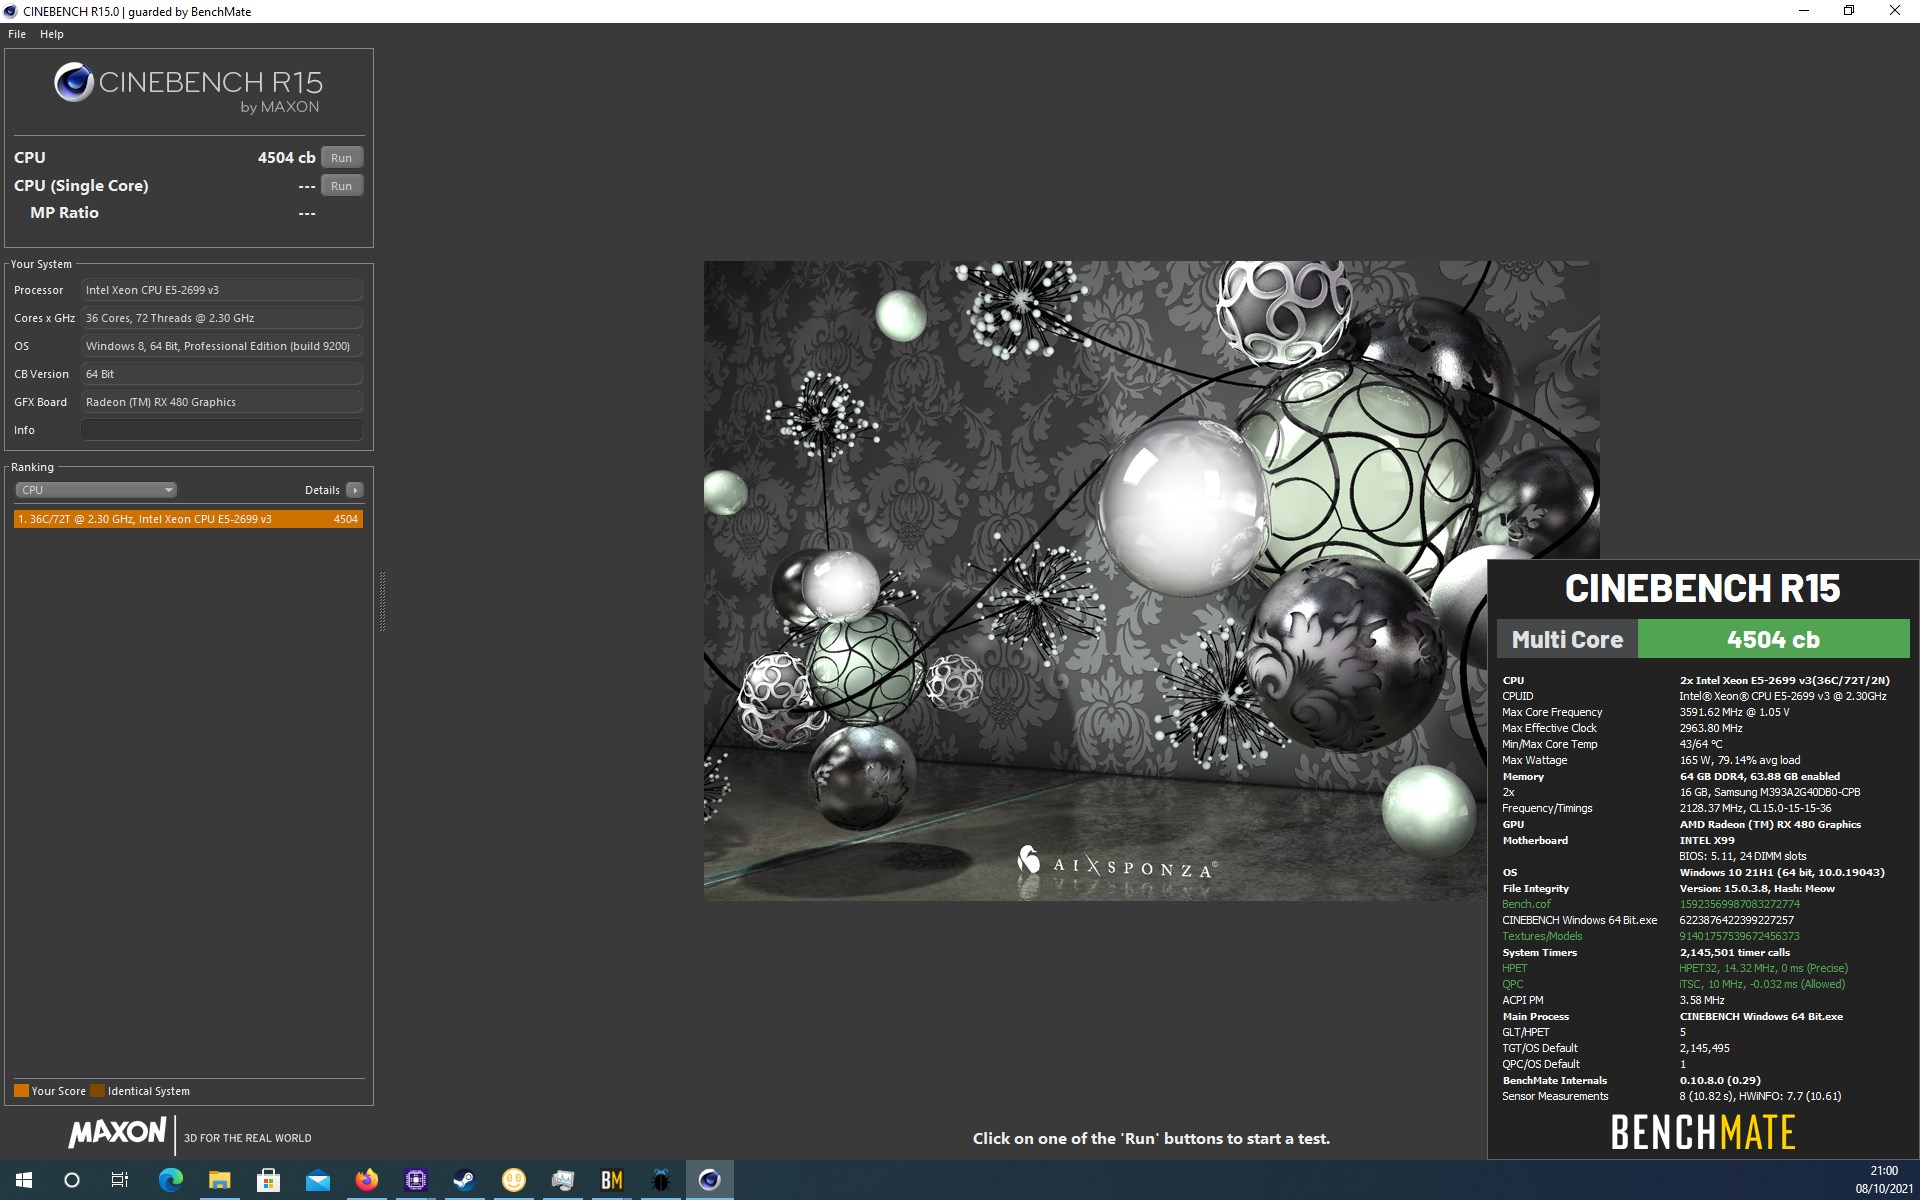Click the BenchMate logo in overlay

click(1703, 1133)
